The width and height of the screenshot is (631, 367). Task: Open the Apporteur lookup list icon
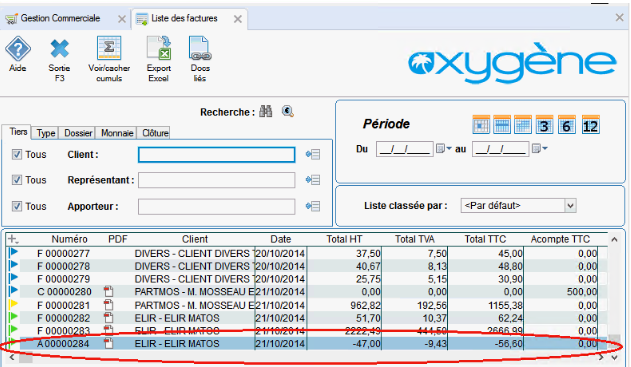[313, 206]
